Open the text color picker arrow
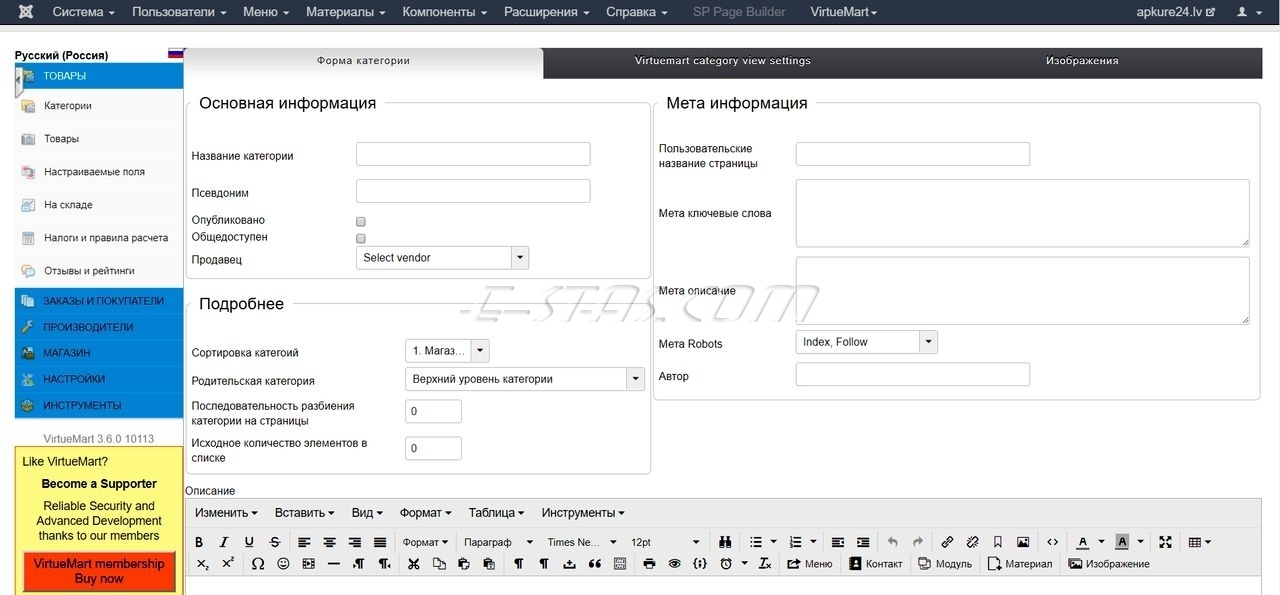The width and height of the screenshot is (1280, 595). (x=1101, y=542)
